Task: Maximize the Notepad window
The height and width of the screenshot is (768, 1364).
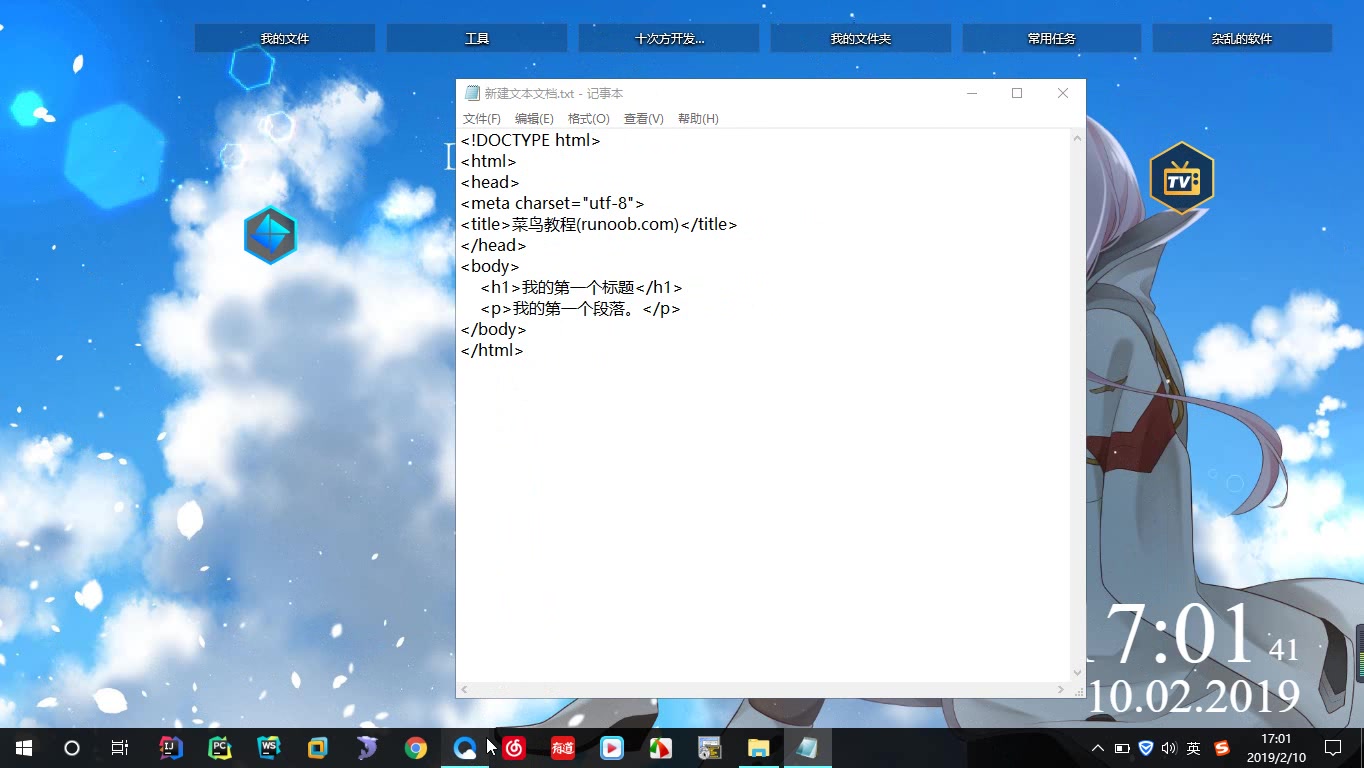Action: 1017,93
